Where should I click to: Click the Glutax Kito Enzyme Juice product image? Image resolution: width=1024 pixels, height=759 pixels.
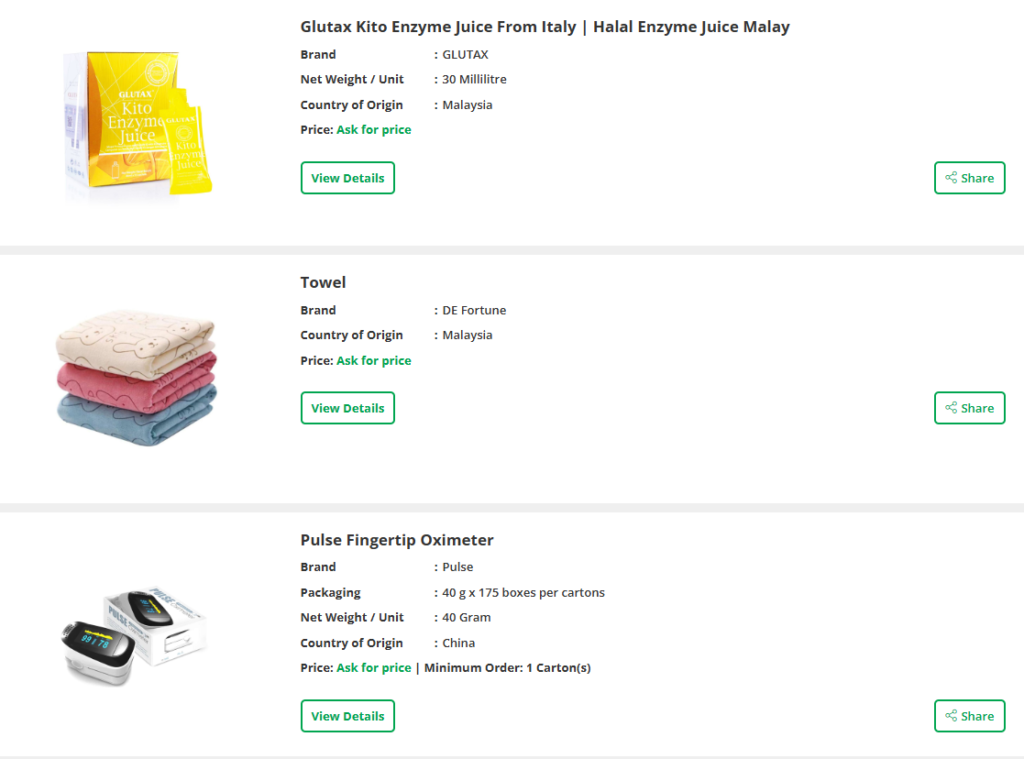[x=135, y=123]
